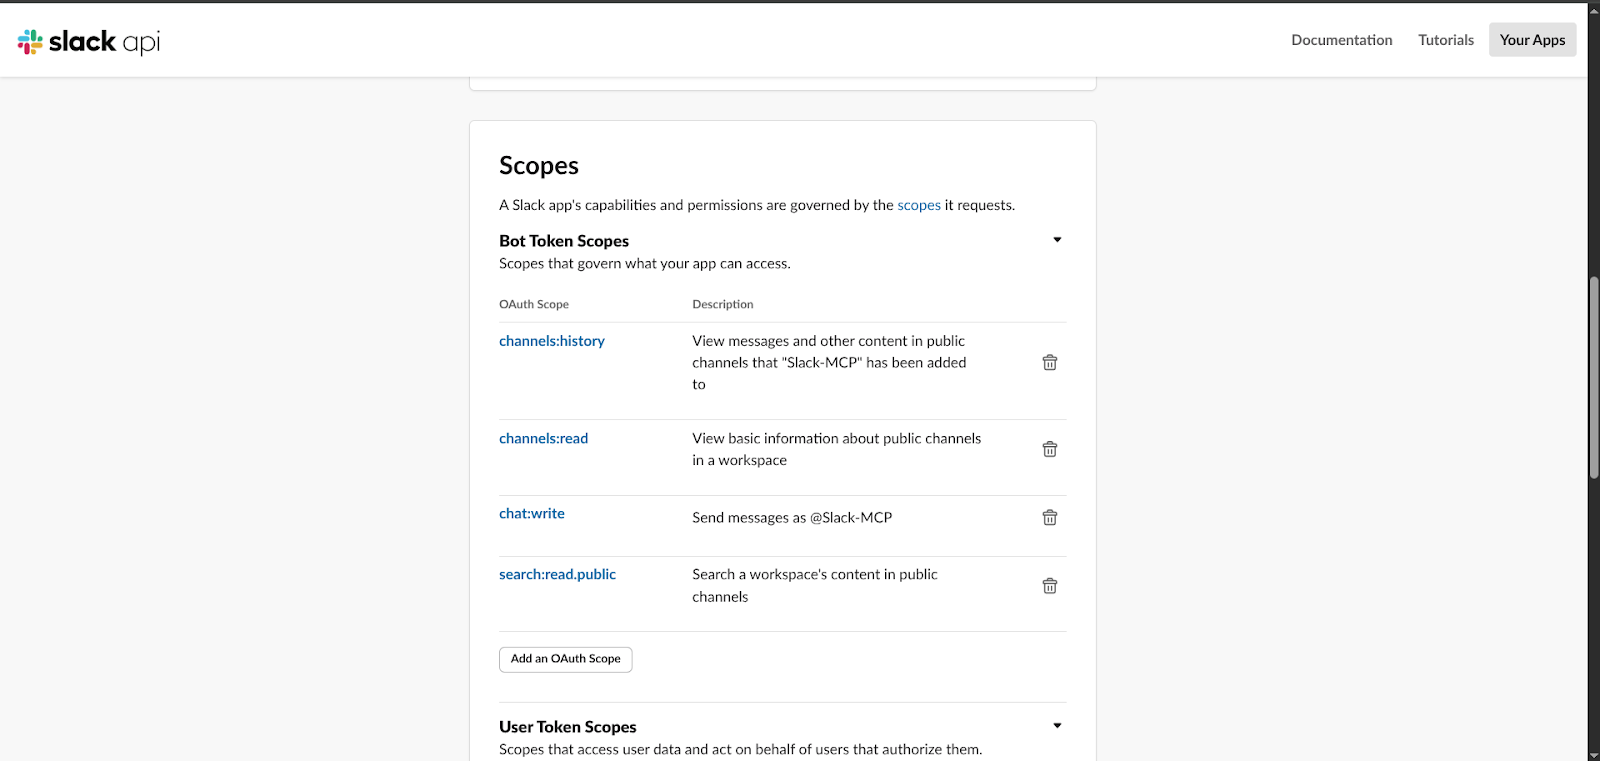Click the scrollbar down arrow
1600x761 pixels.
pyautogui.click(x=1593, y=754)
